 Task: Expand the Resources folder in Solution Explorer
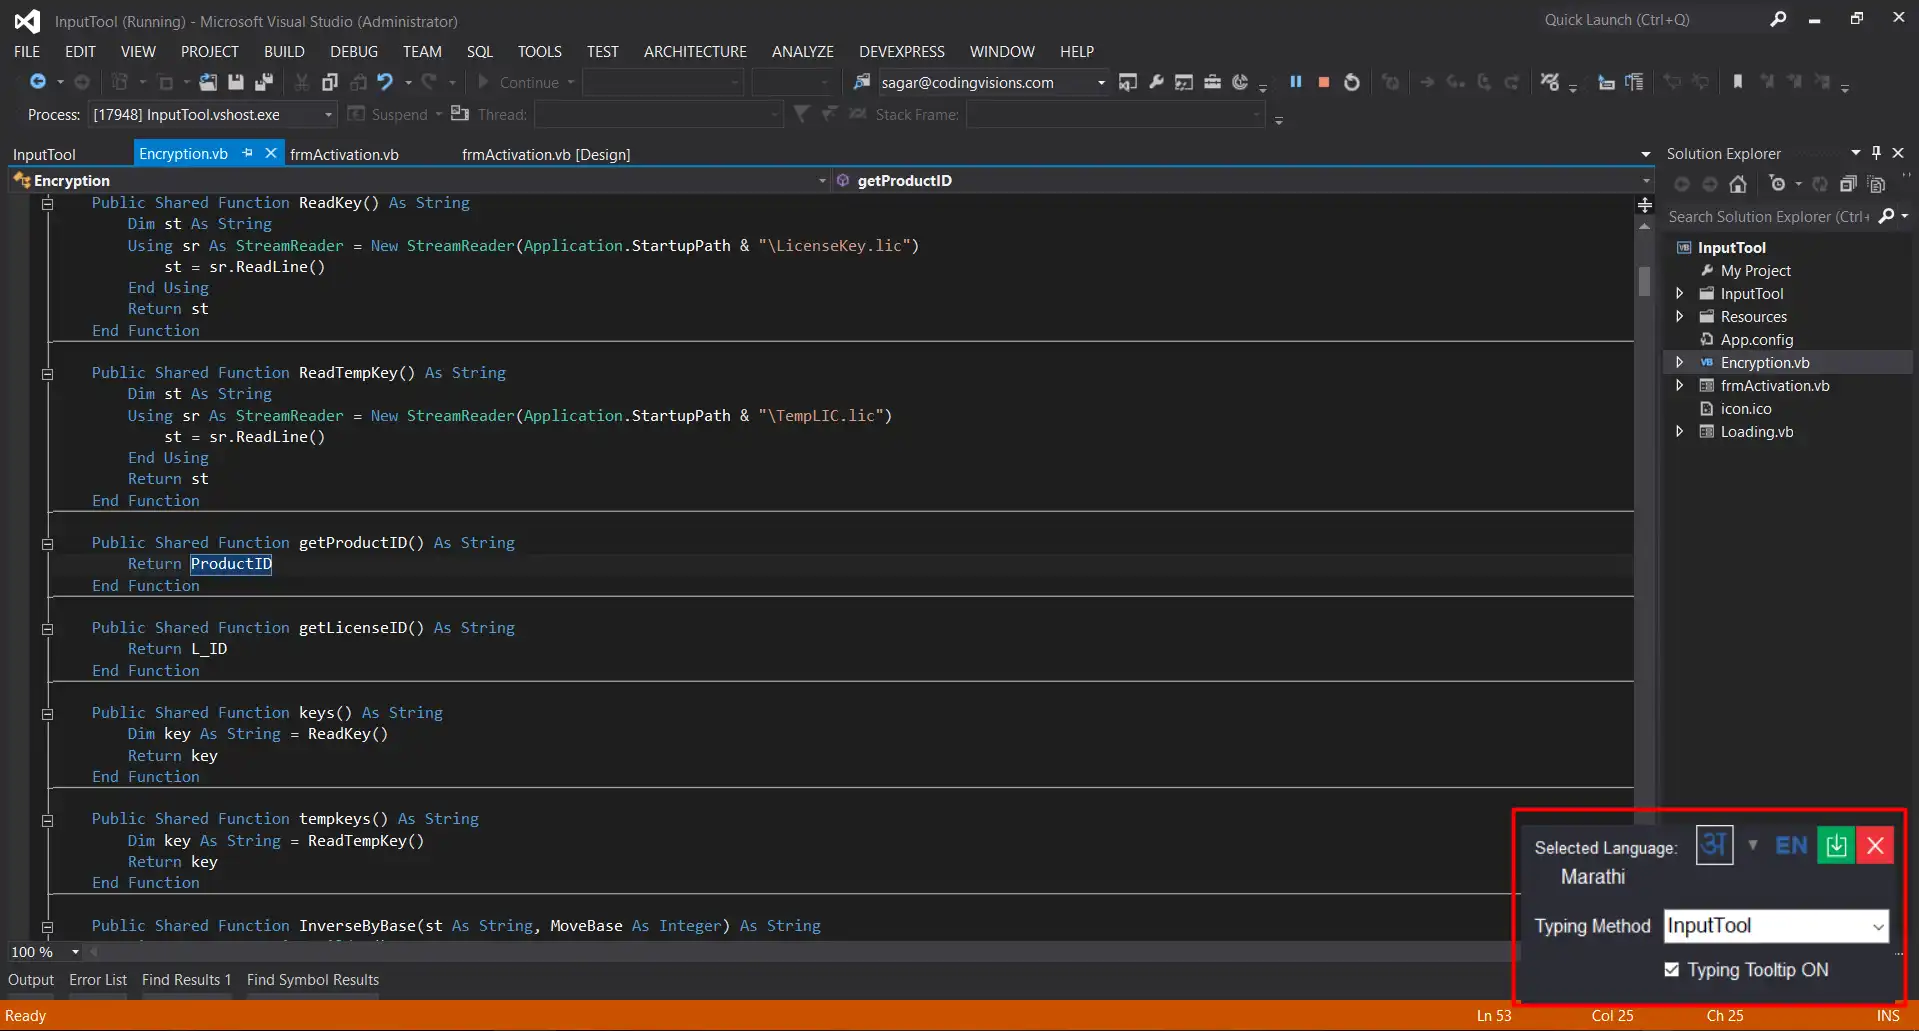tap(1680, 316)
